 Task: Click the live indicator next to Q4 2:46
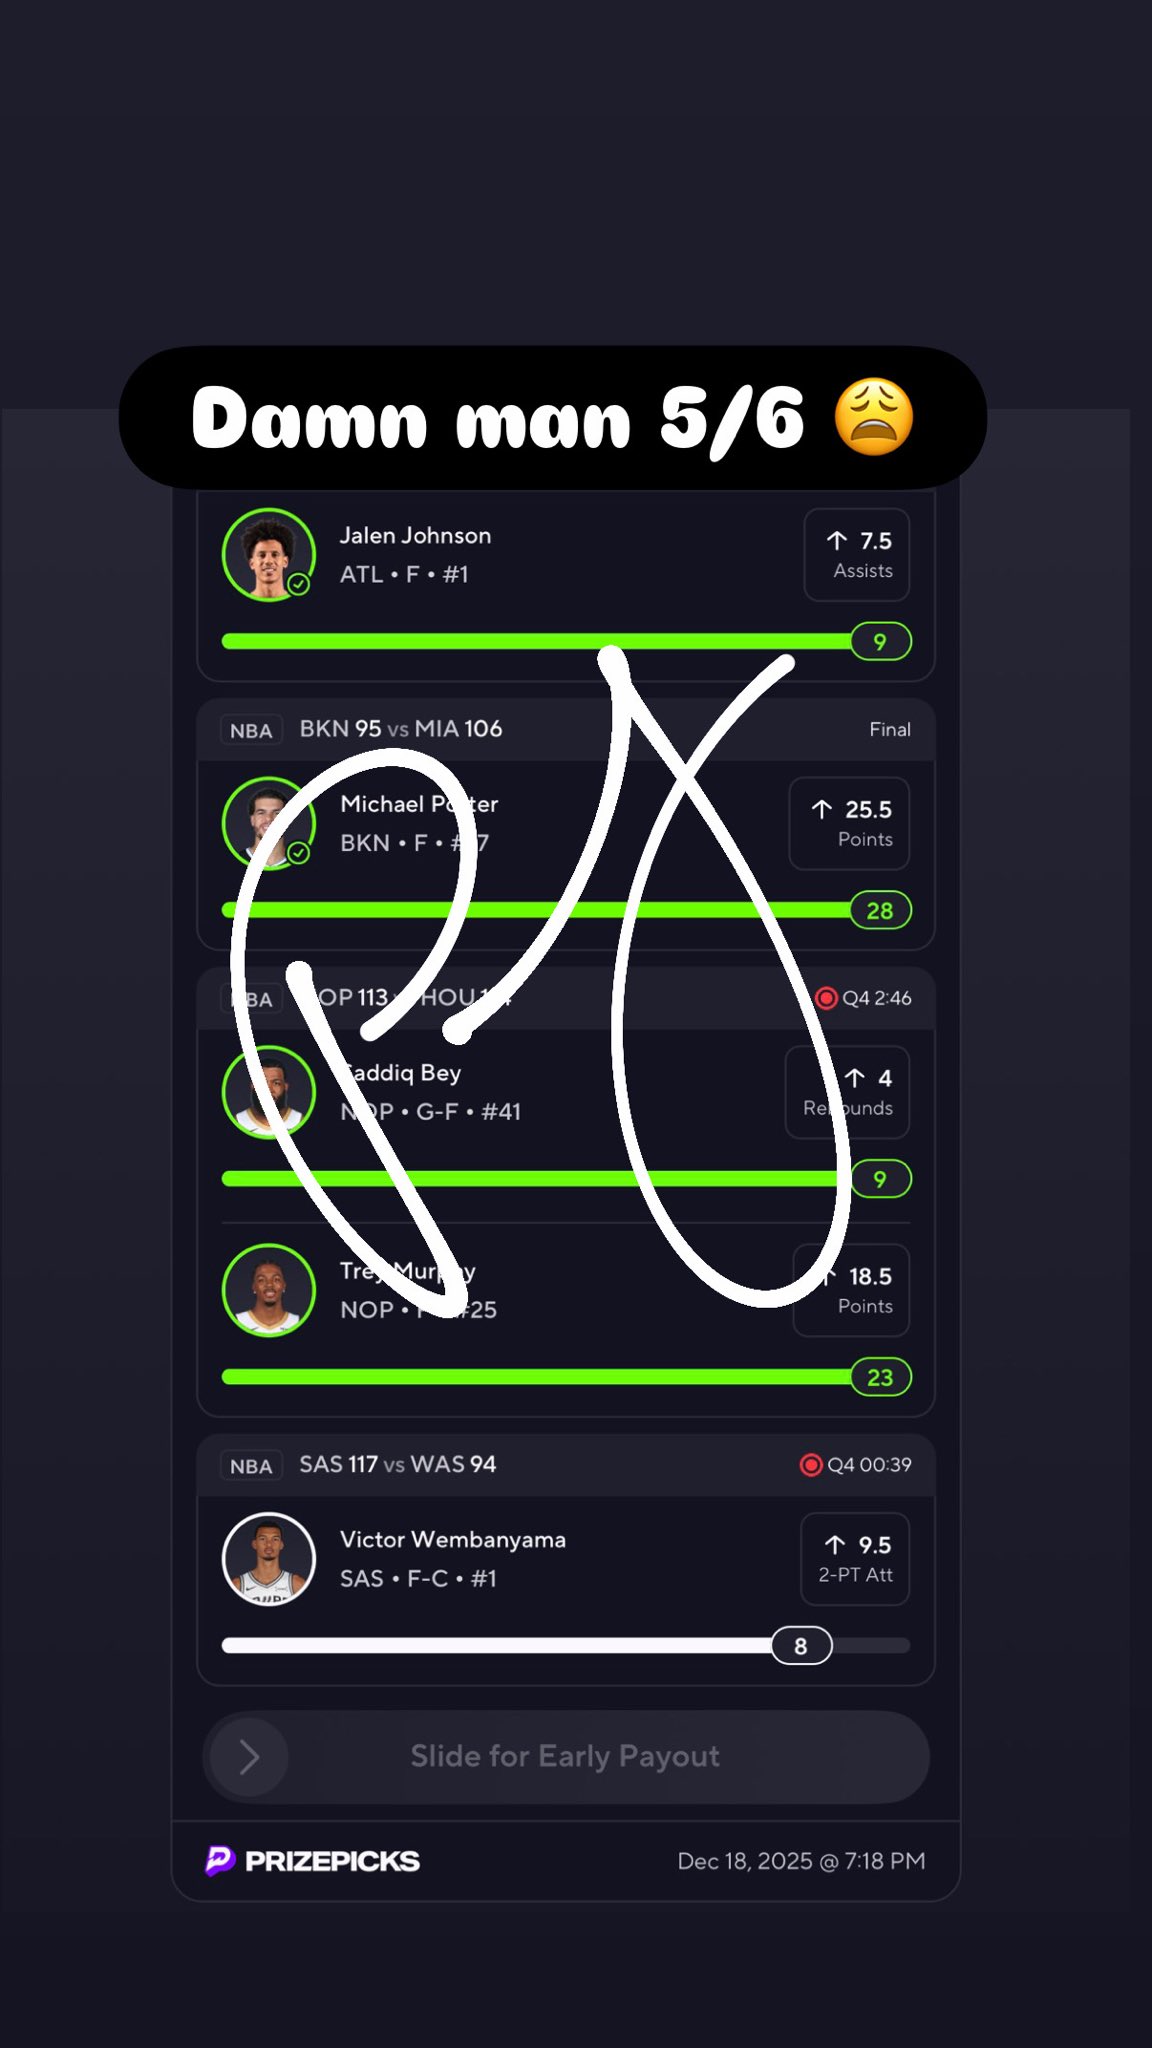pyautogui.click(x=826, y=998)
